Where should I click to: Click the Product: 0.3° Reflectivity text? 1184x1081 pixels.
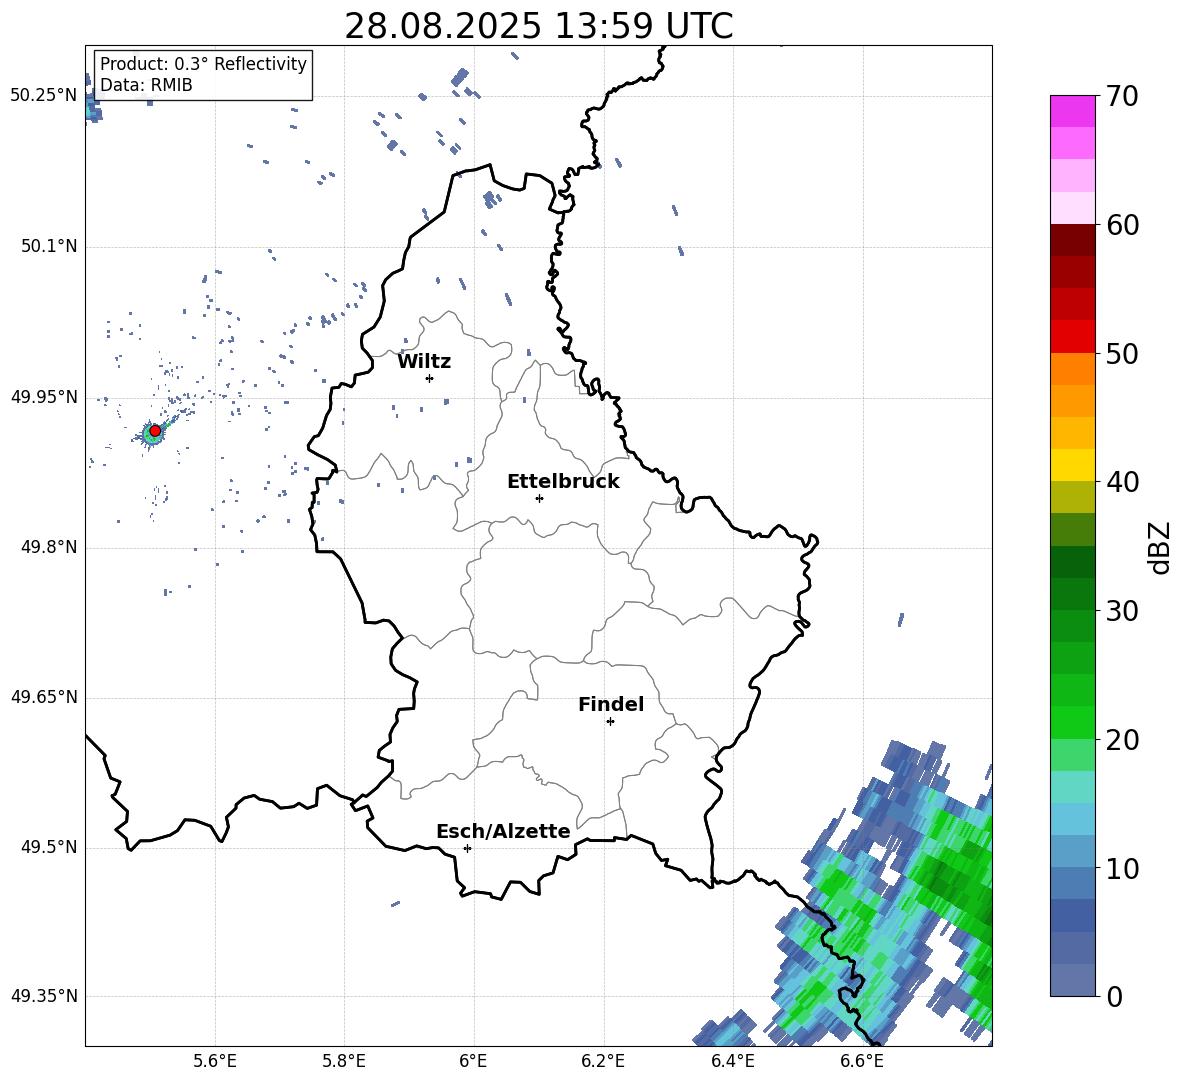point(203,64)
